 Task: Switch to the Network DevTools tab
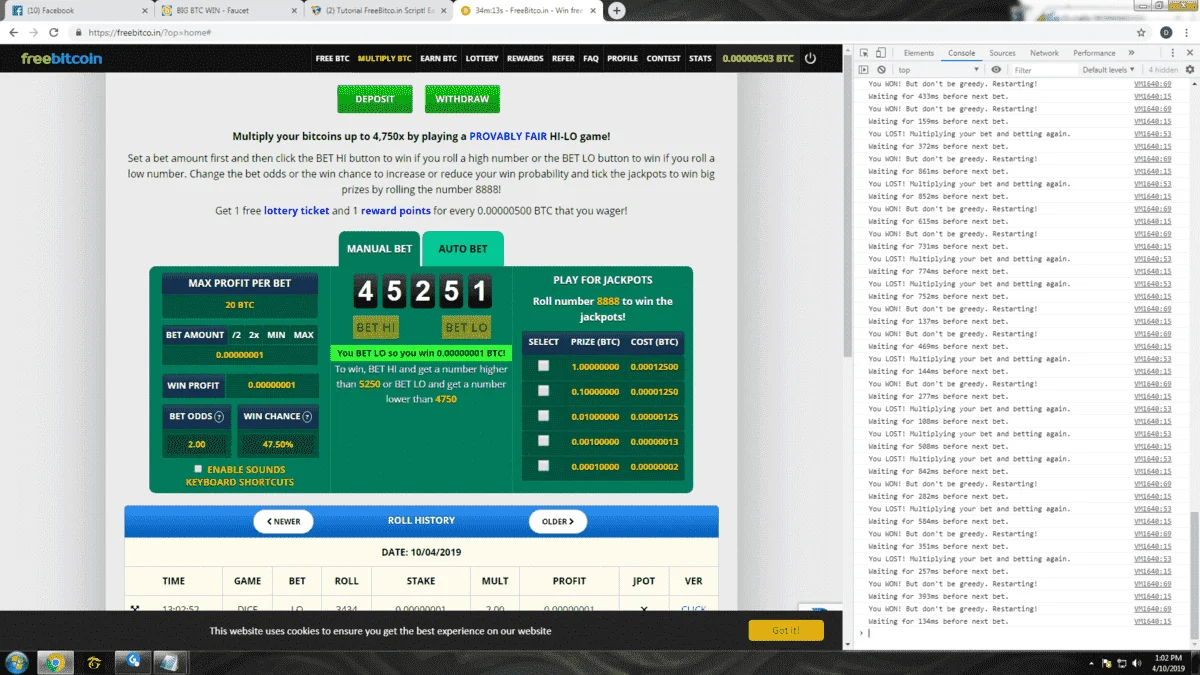[x=1044, y=53]
